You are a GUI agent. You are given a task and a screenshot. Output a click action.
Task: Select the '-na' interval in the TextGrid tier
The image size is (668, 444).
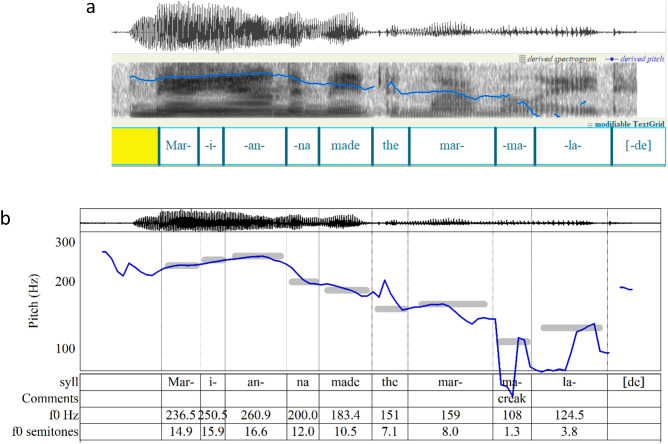[x=302, y=146]
